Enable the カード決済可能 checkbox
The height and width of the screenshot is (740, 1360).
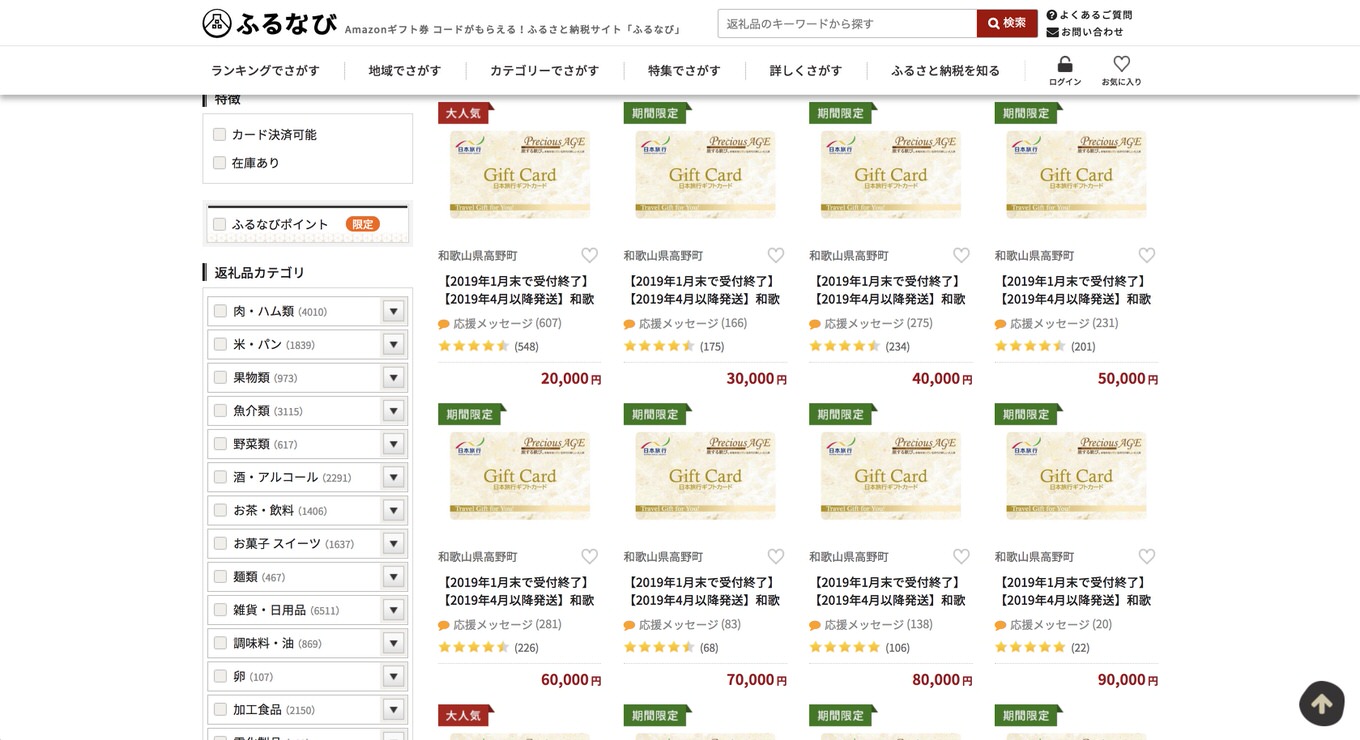pyautogui.click(x=219, y=134)
